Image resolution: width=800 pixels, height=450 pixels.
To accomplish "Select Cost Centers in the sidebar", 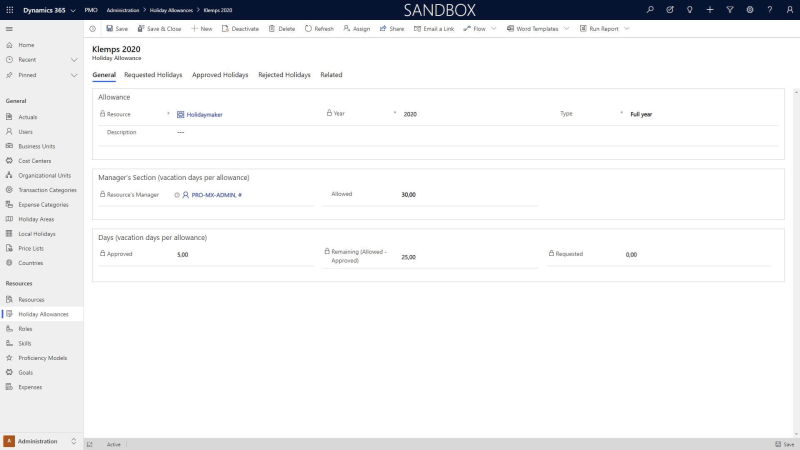I will coord(34,161).
